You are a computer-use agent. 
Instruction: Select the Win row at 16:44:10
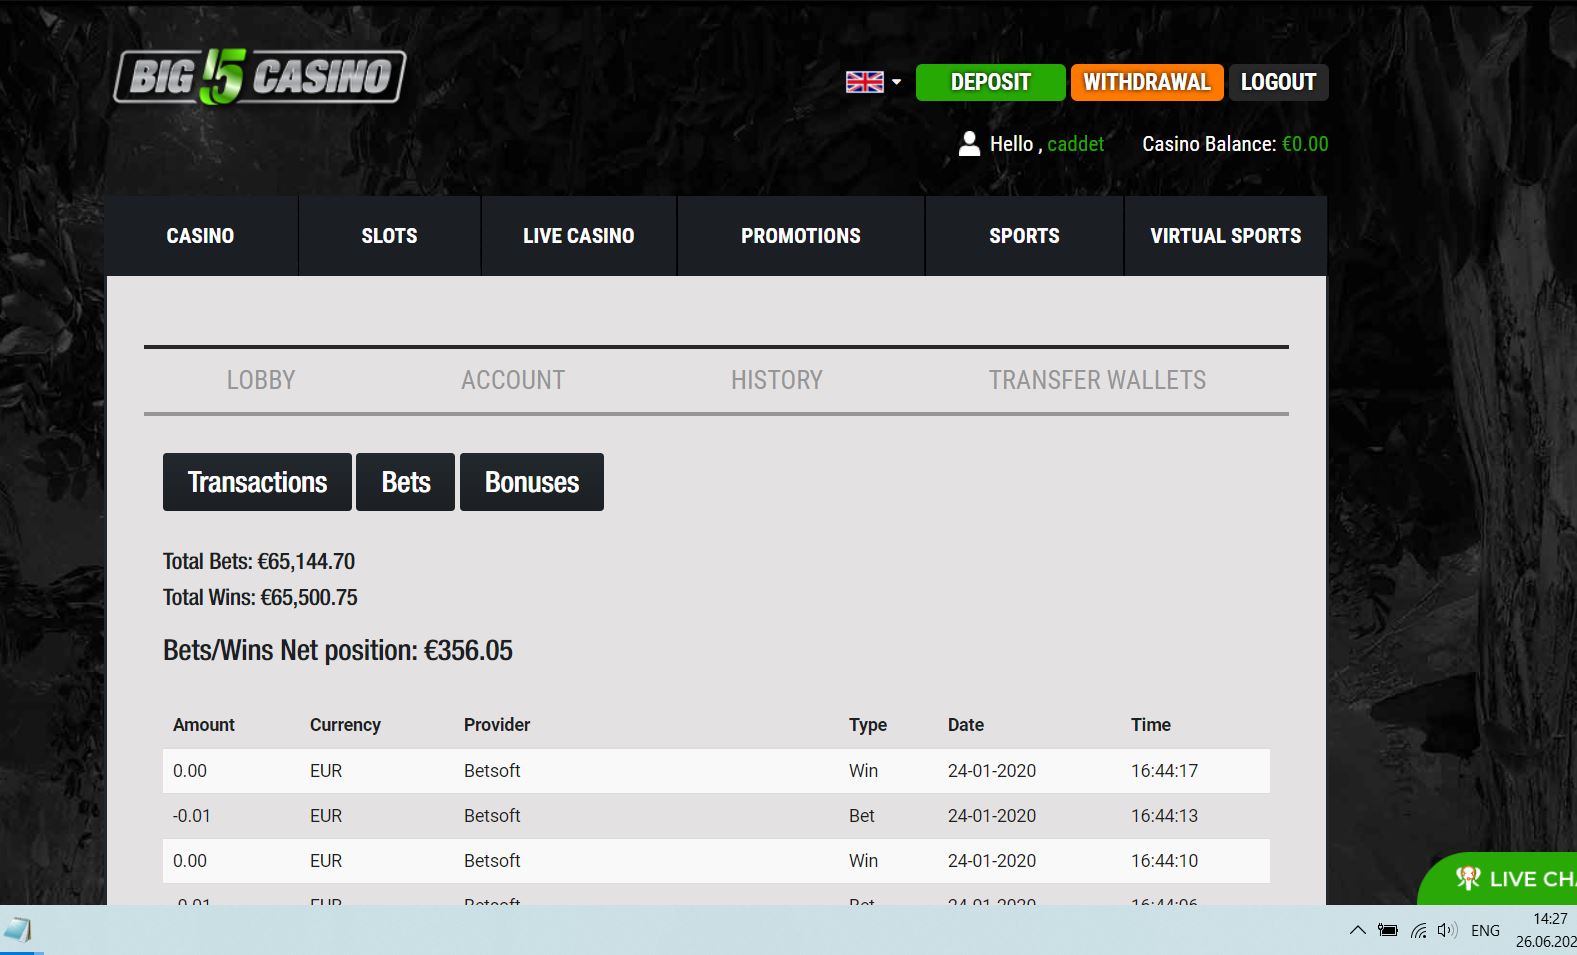[716, 861]
